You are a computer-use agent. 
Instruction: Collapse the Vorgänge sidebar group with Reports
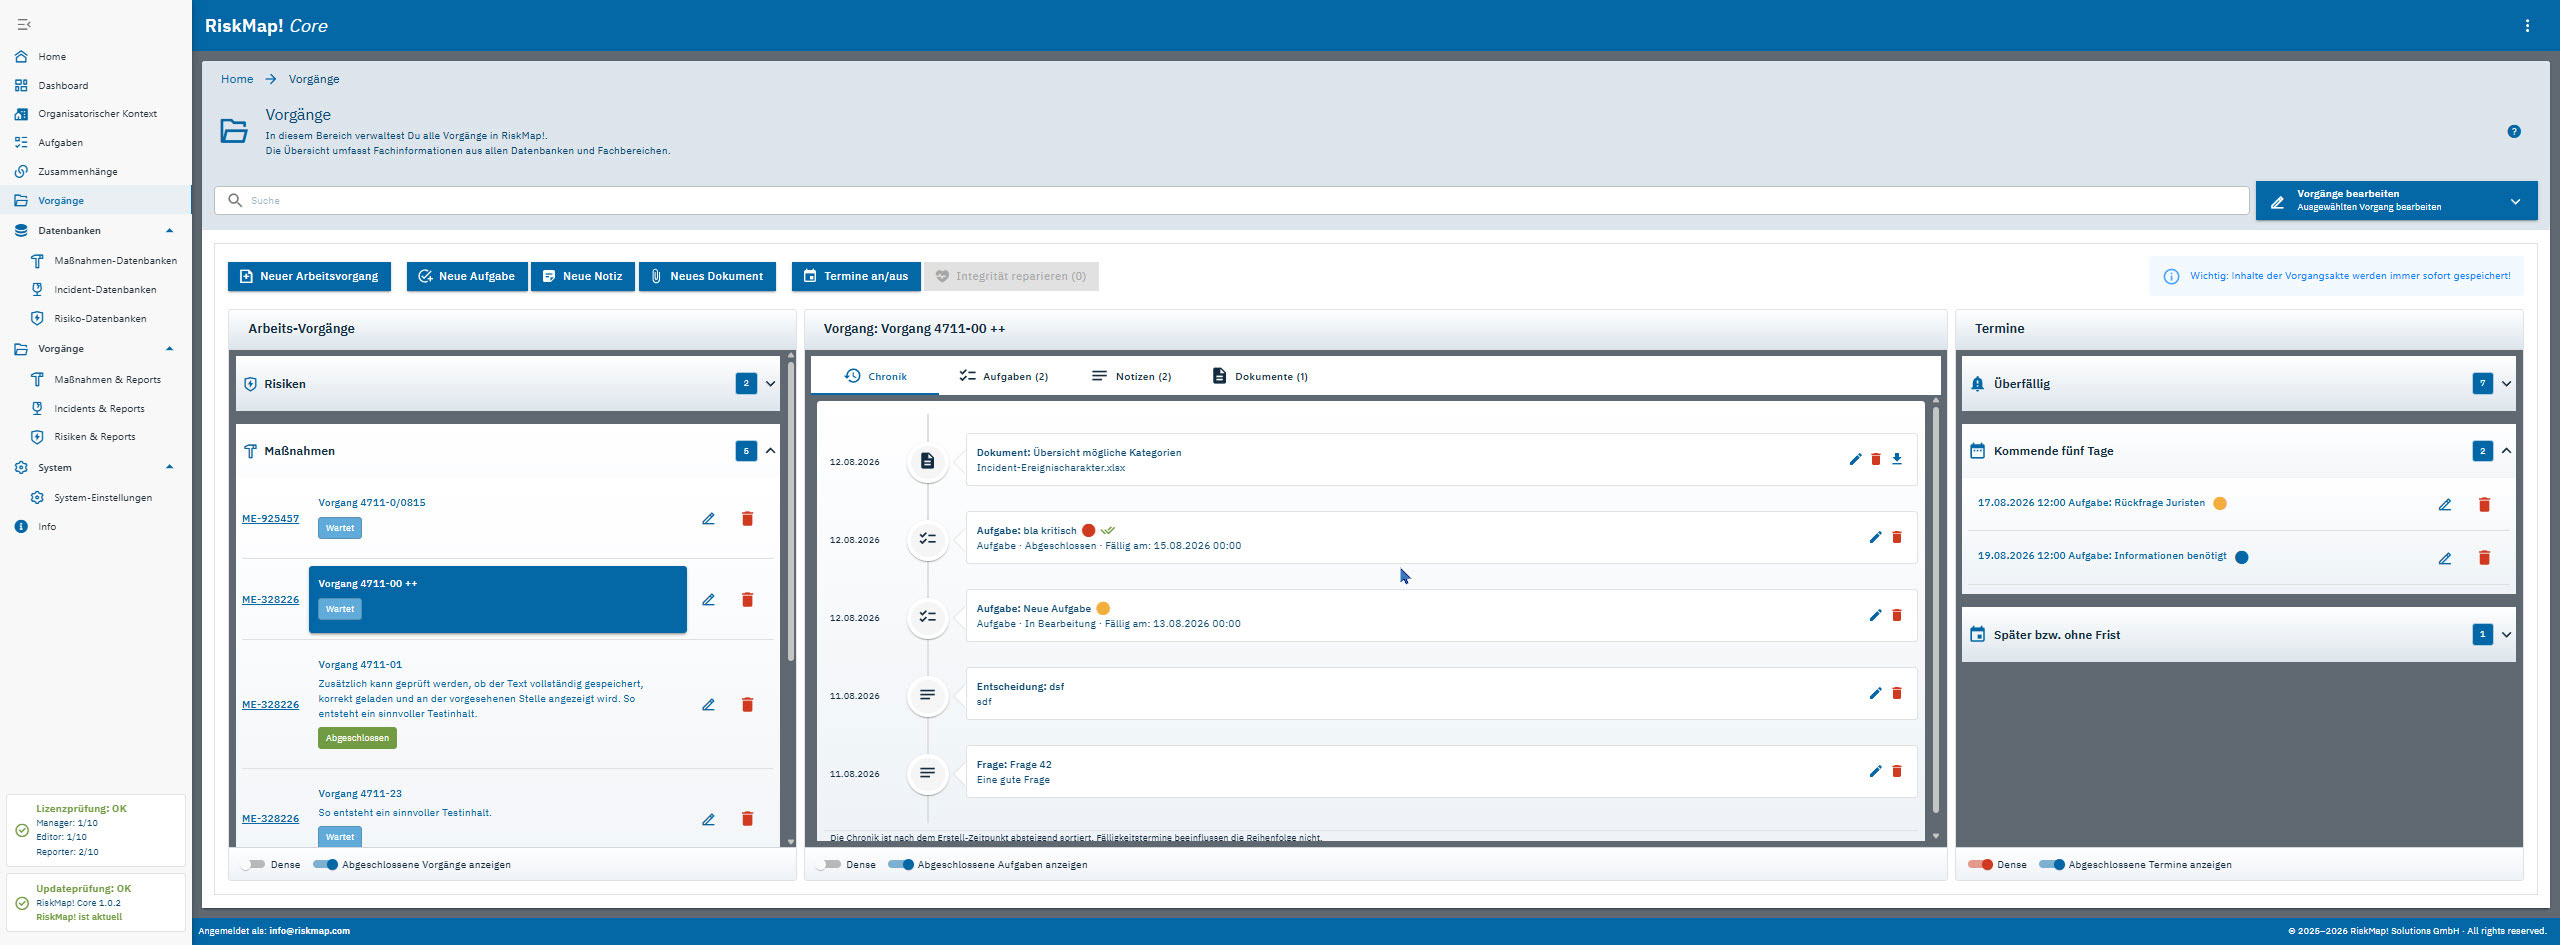(169, 349)
